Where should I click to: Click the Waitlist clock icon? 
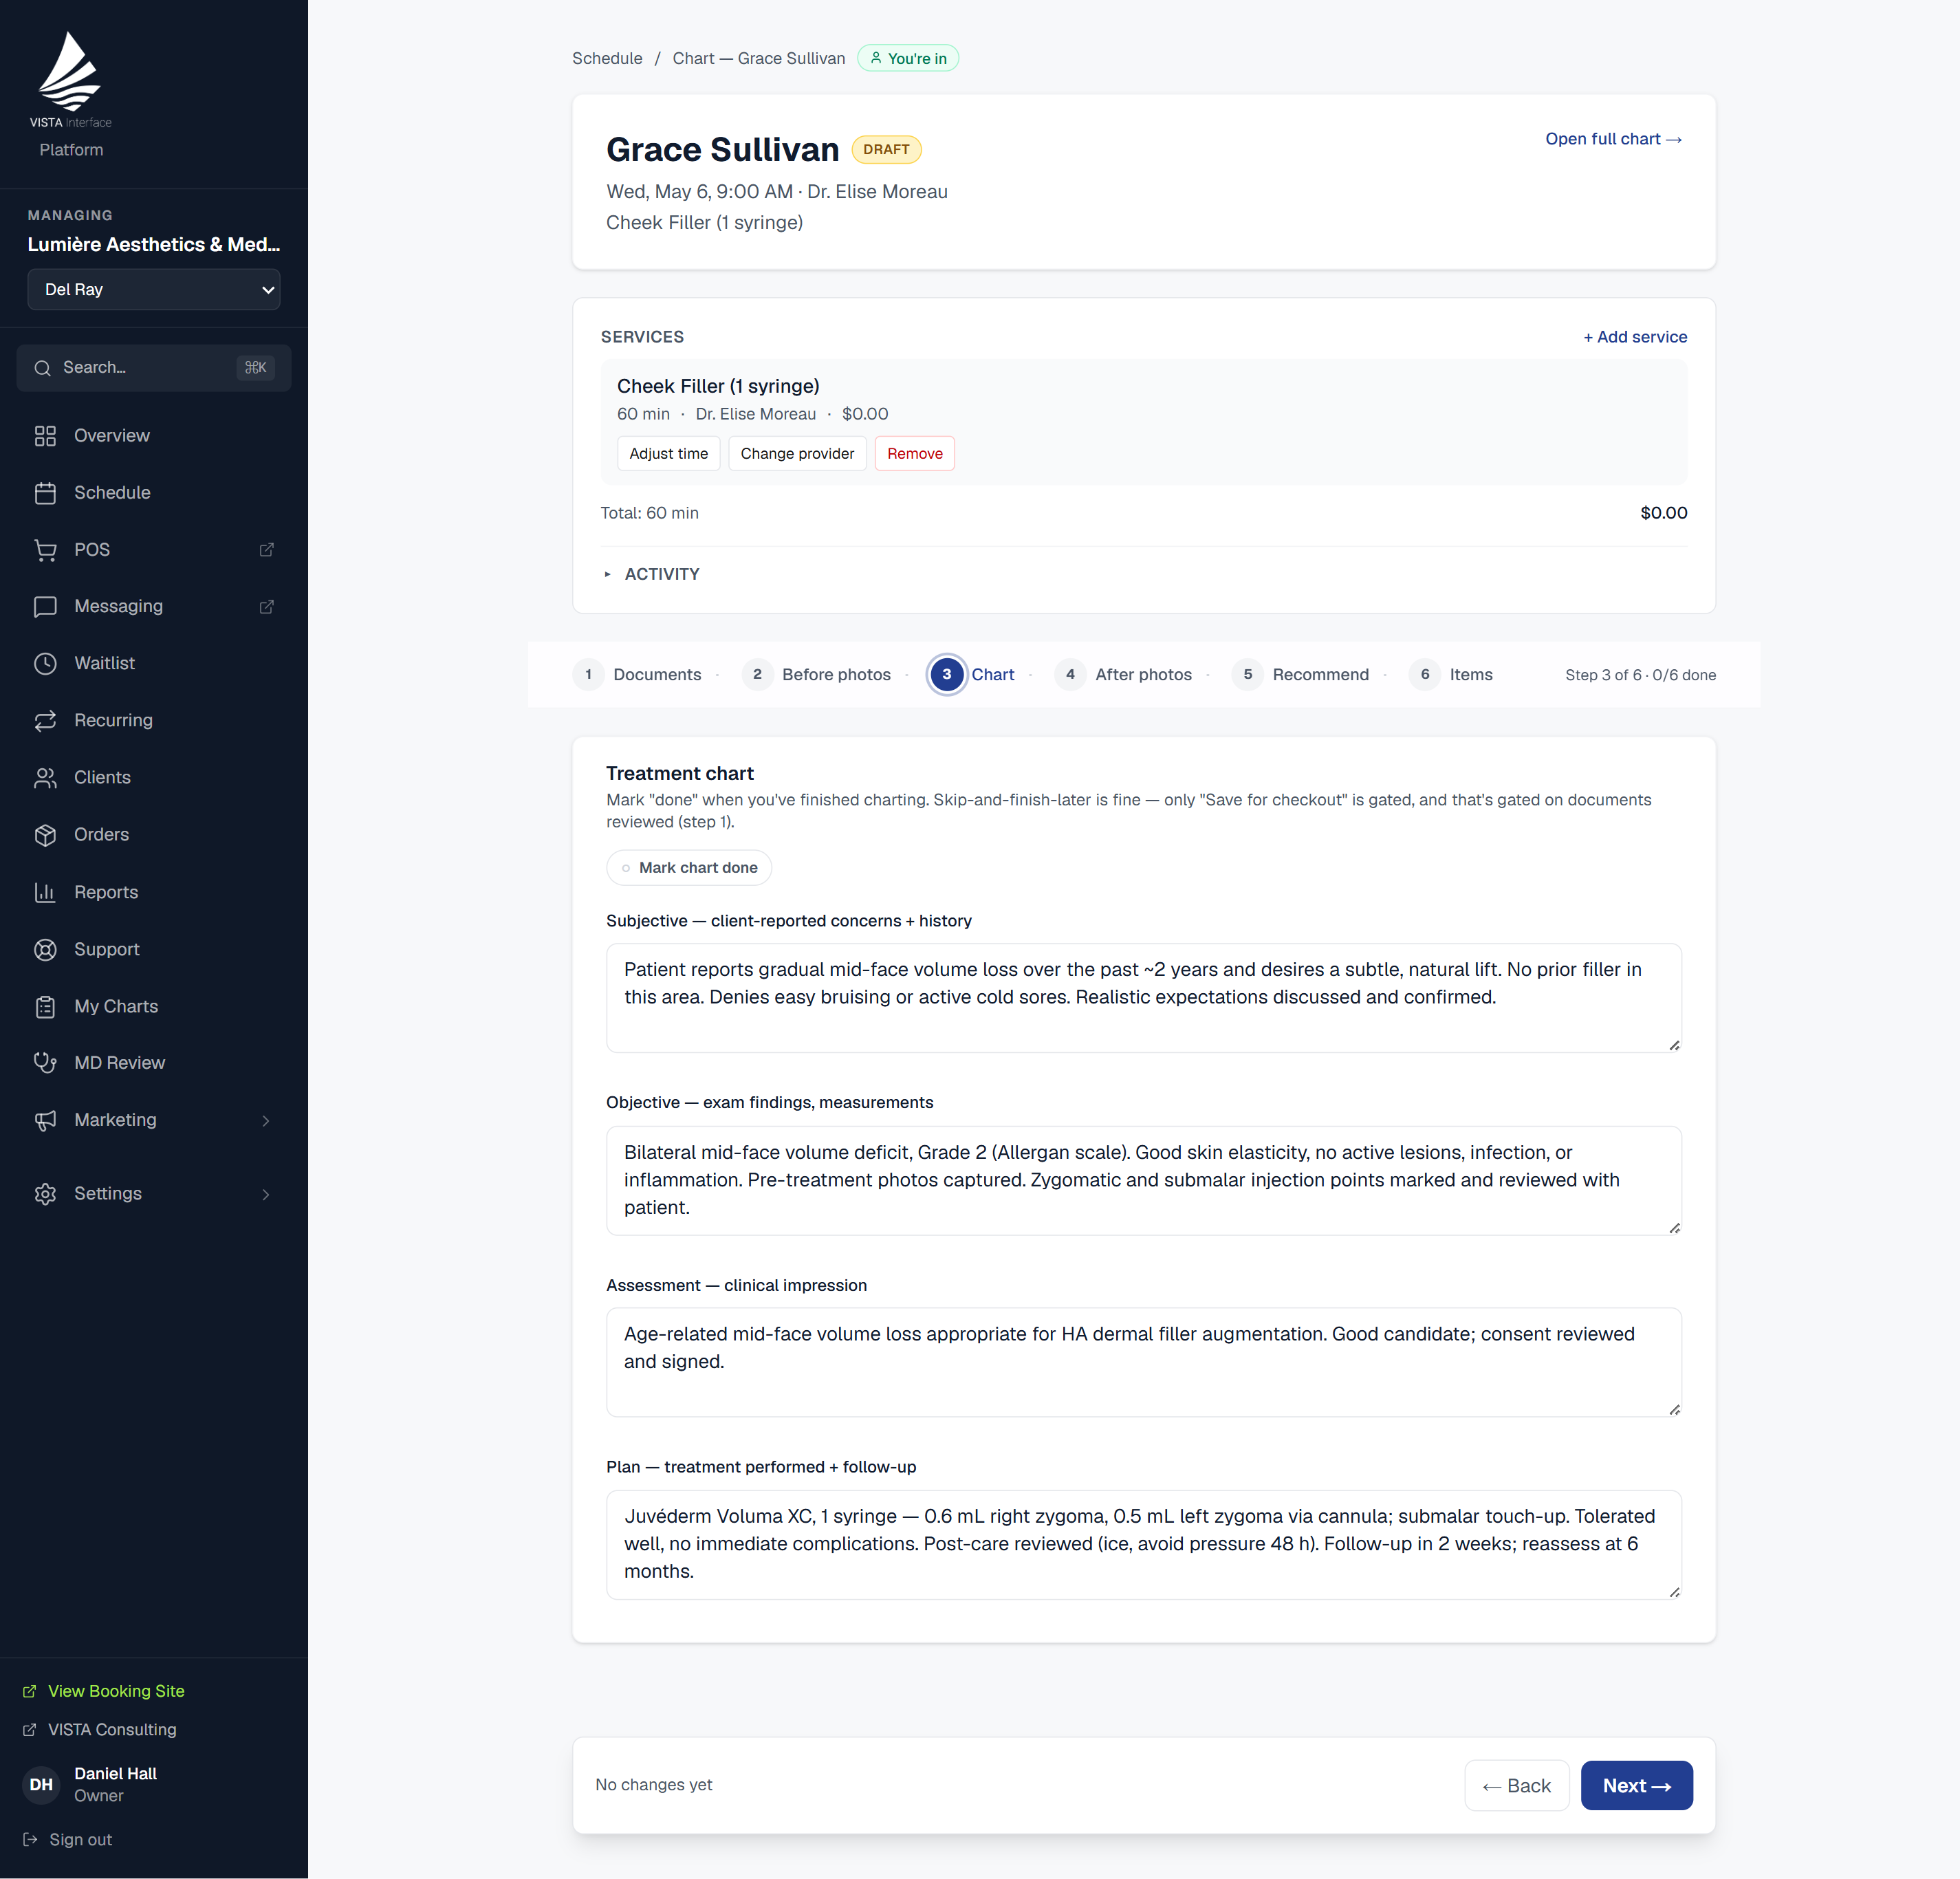pyautogui.click(x=45, y=664)
